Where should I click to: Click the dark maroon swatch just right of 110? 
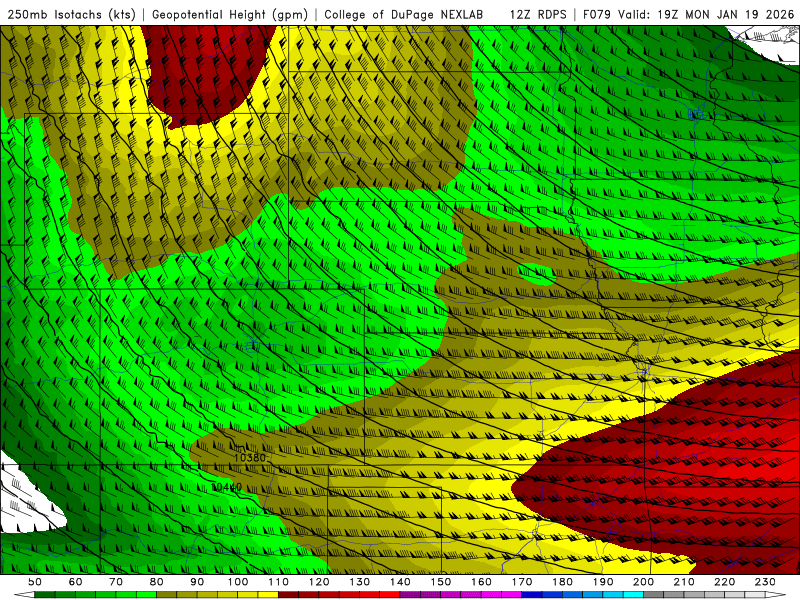[289, 595]
